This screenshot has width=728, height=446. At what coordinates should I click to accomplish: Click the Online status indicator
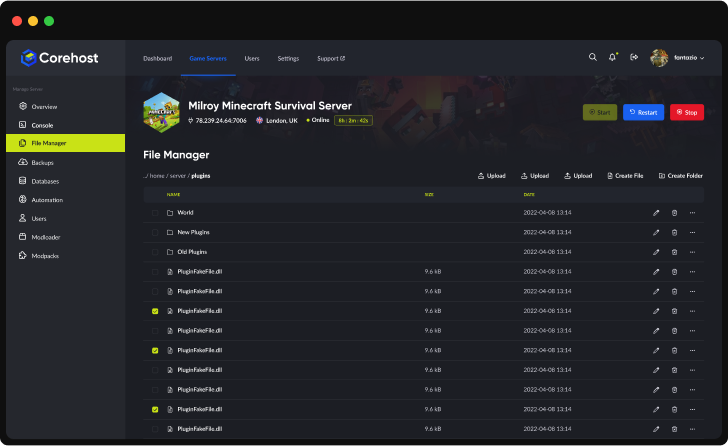pyautogui.click(x=318, y=120)
